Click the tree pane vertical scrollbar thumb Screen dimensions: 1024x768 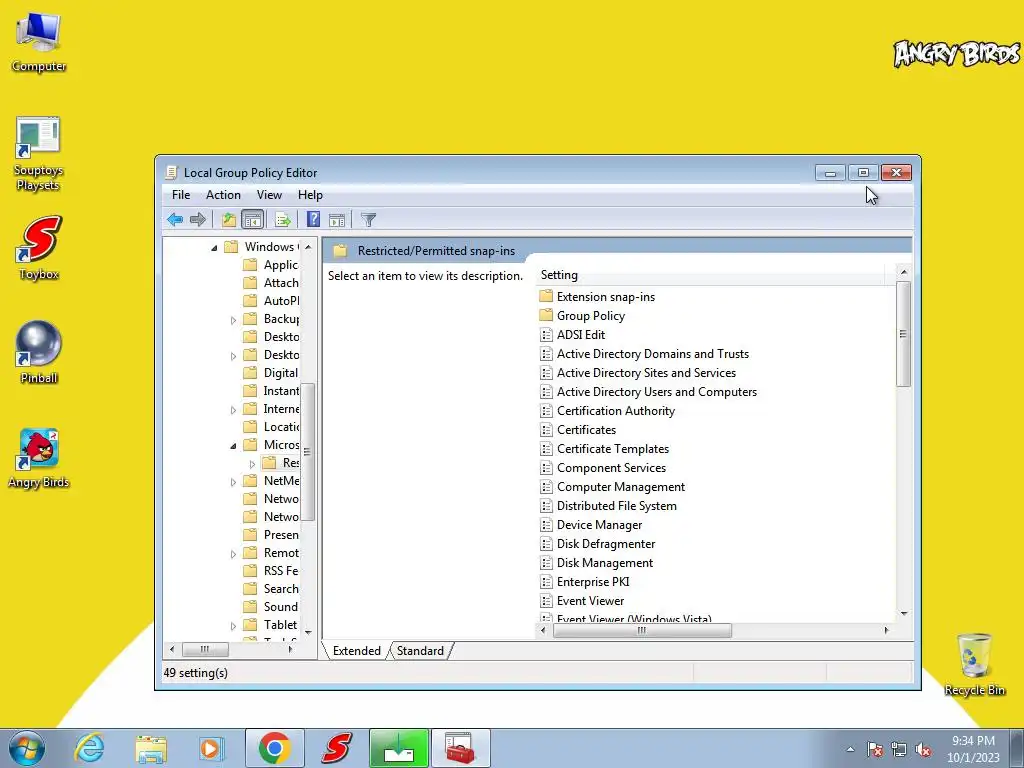(x=307, y=451)
